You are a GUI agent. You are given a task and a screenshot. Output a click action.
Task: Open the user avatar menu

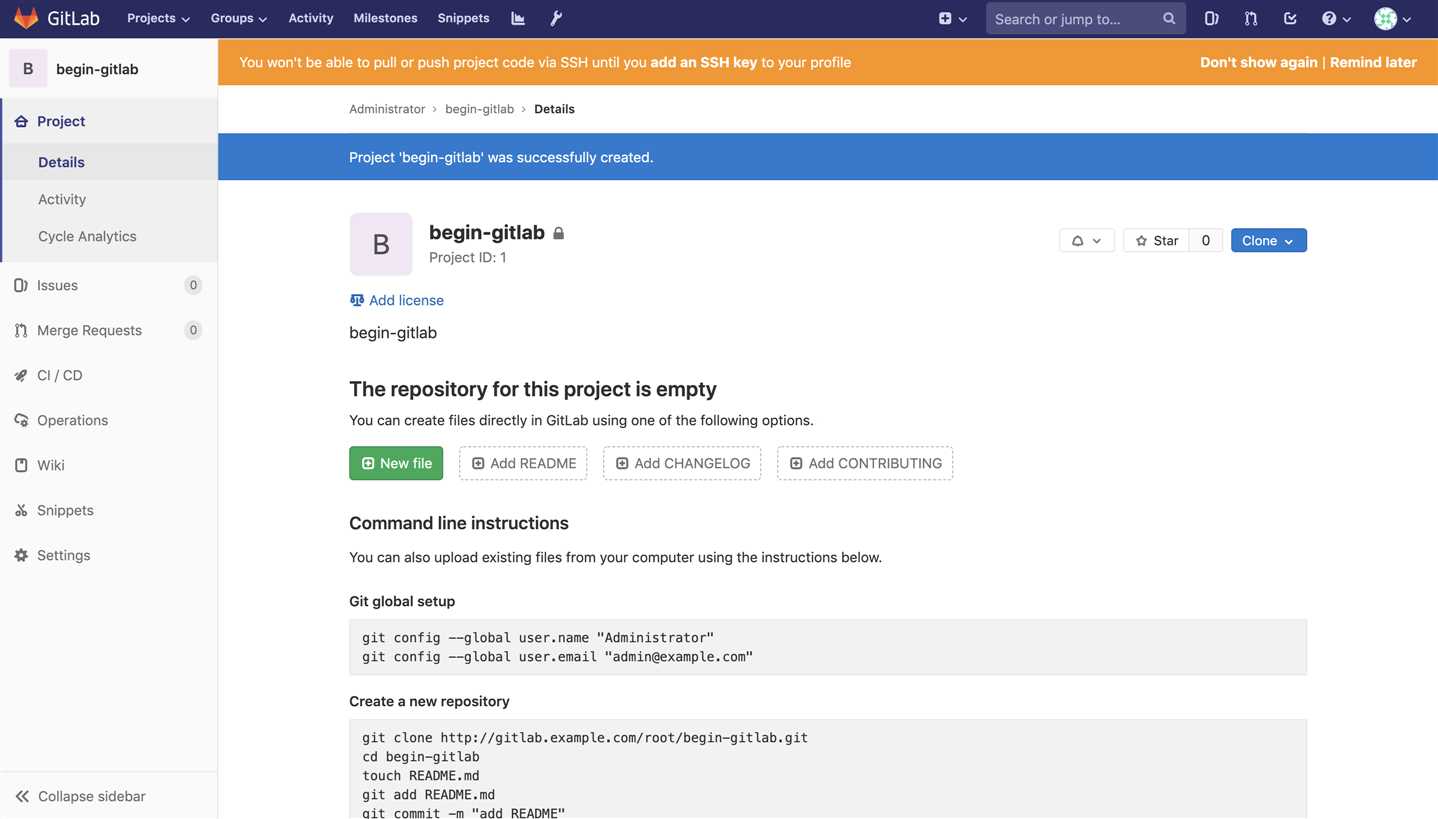pos(1392,18)
